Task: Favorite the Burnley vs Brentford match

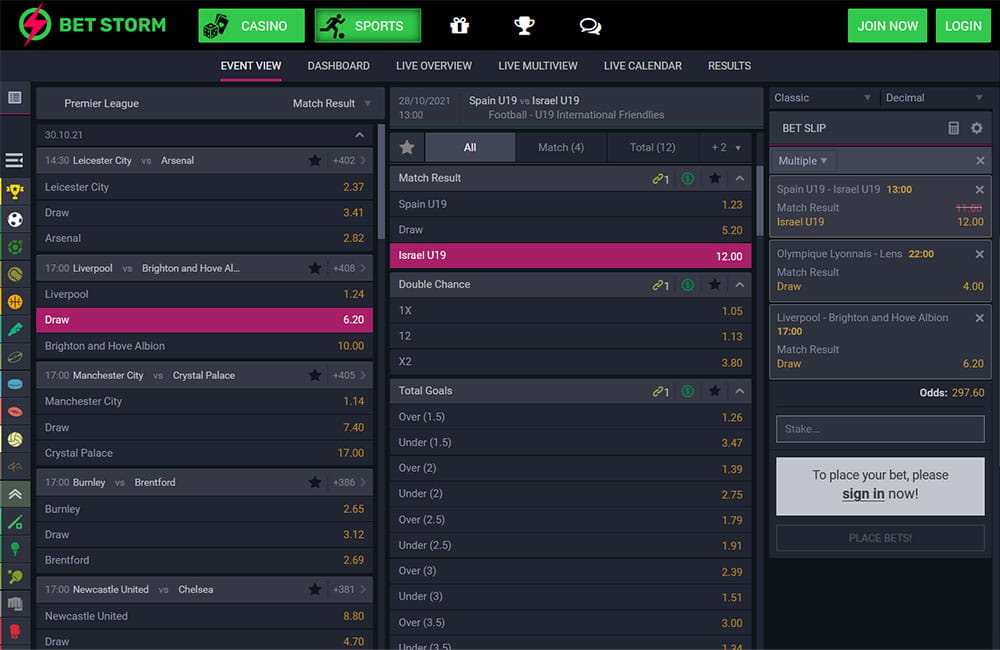Action: [x=314, y=483]
